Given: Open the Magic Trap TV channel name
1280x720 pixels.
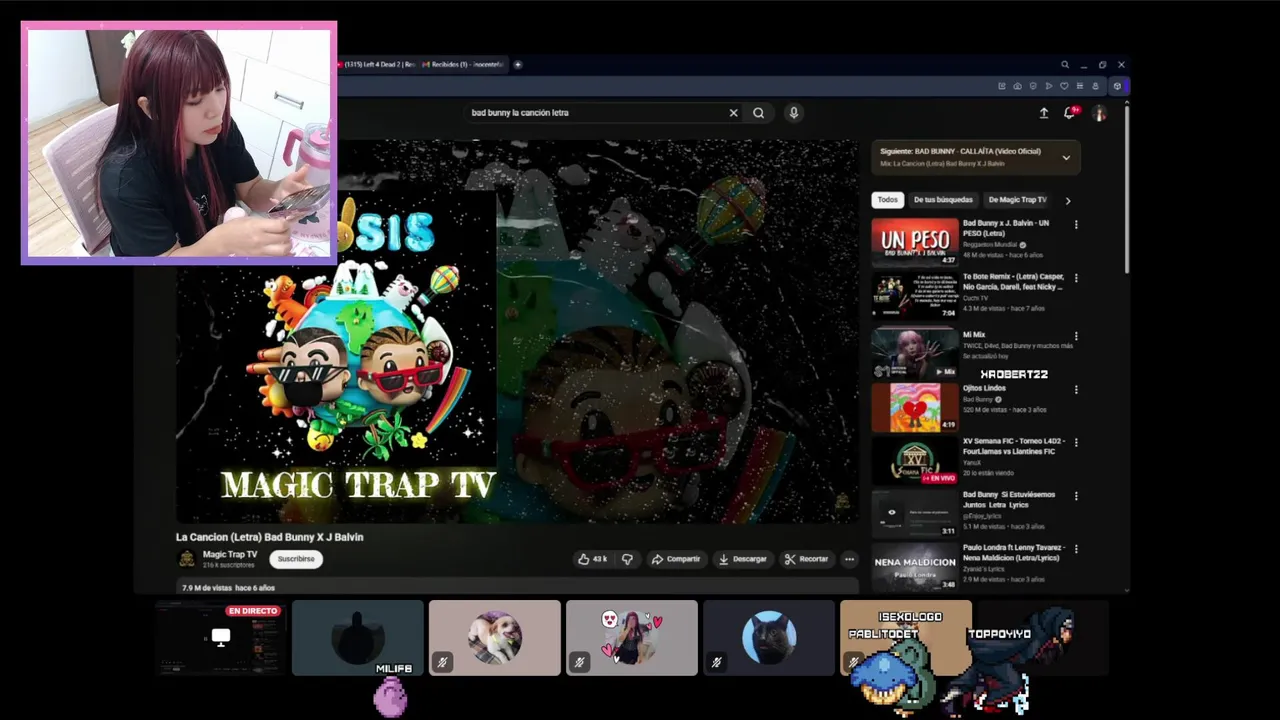Looking at the screenshot, I should (230, 555).
